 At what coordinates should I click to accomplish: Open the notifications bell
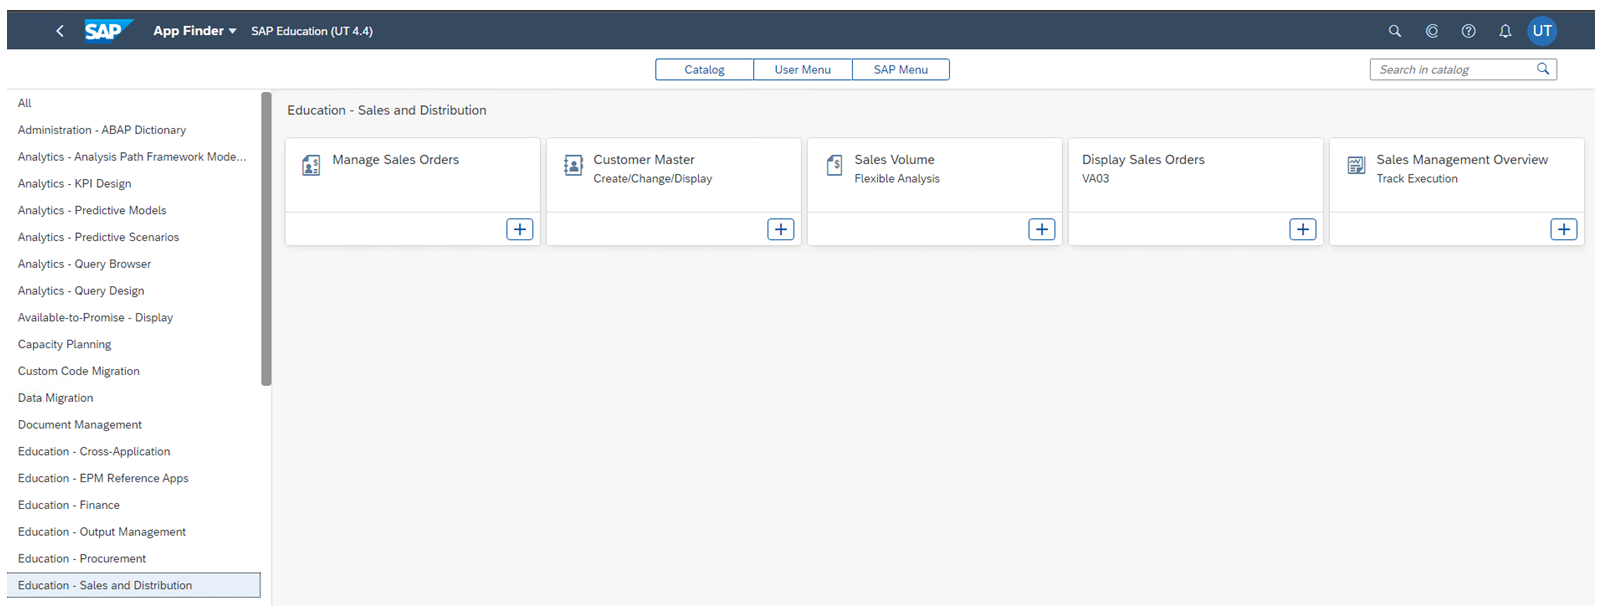(x=1505, y=31)
